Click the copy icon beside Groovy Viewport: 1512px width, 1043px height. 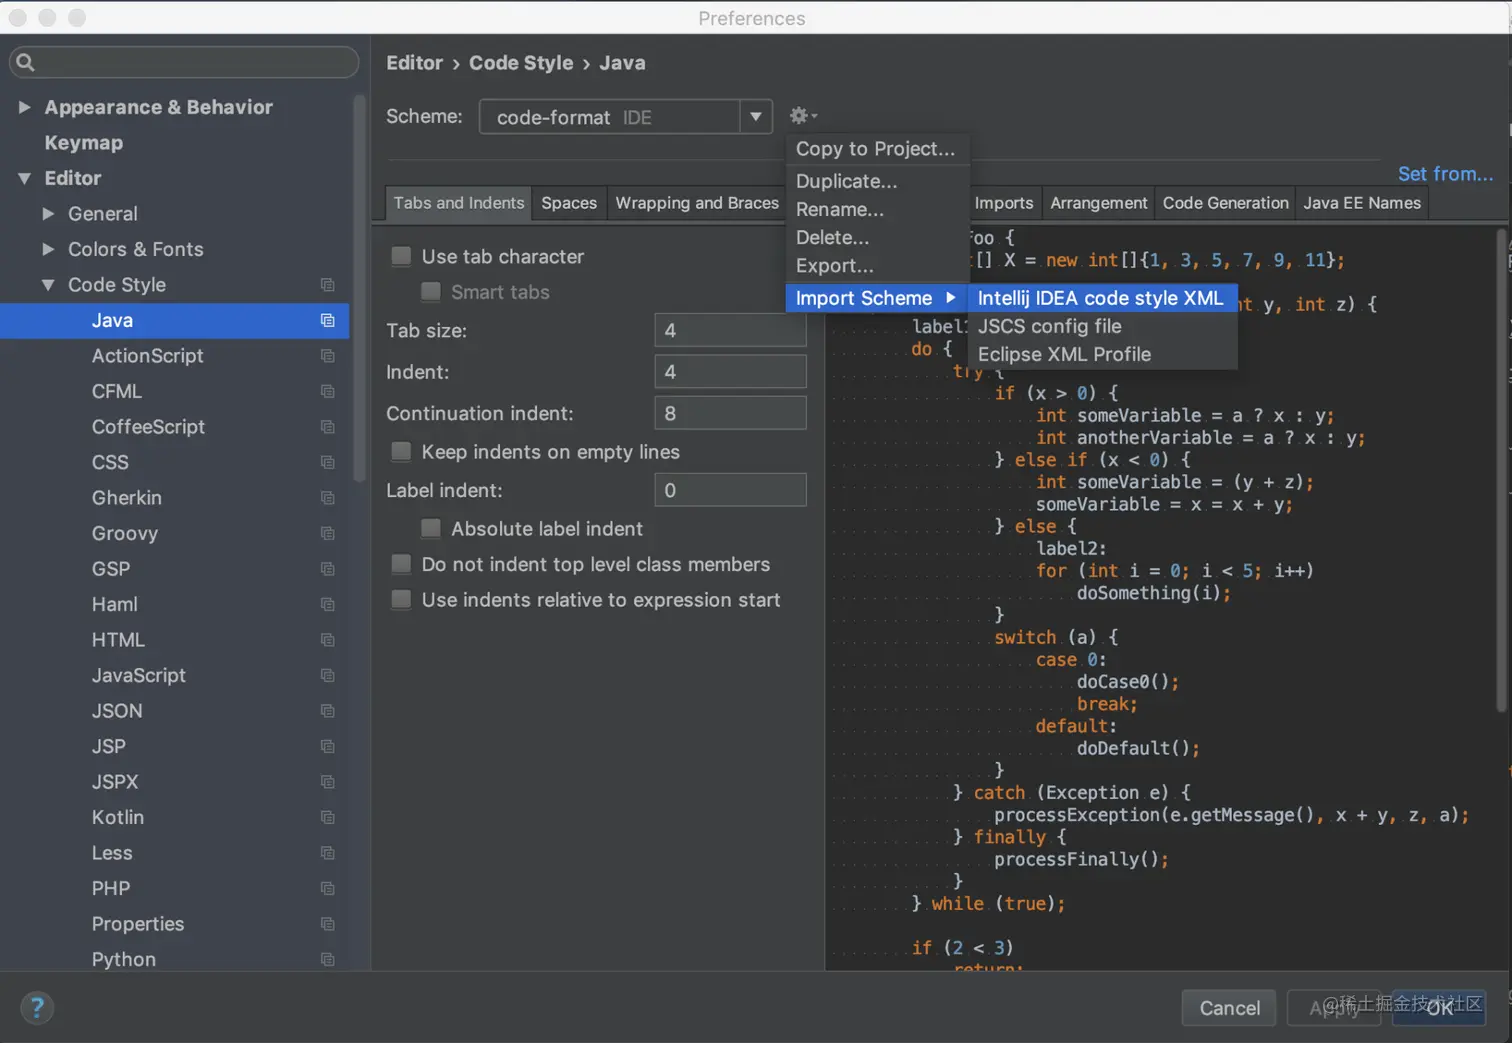(x=327, y=533)
